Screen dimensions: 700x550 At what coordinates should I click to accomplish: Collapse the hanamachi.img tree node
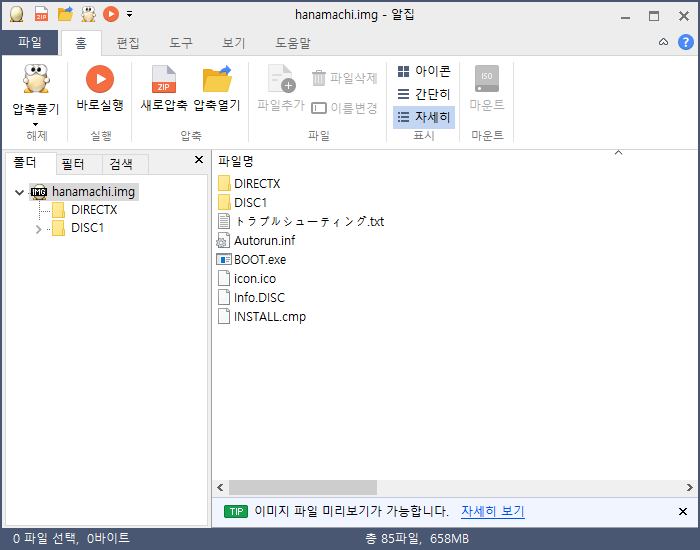coord(20,192)
